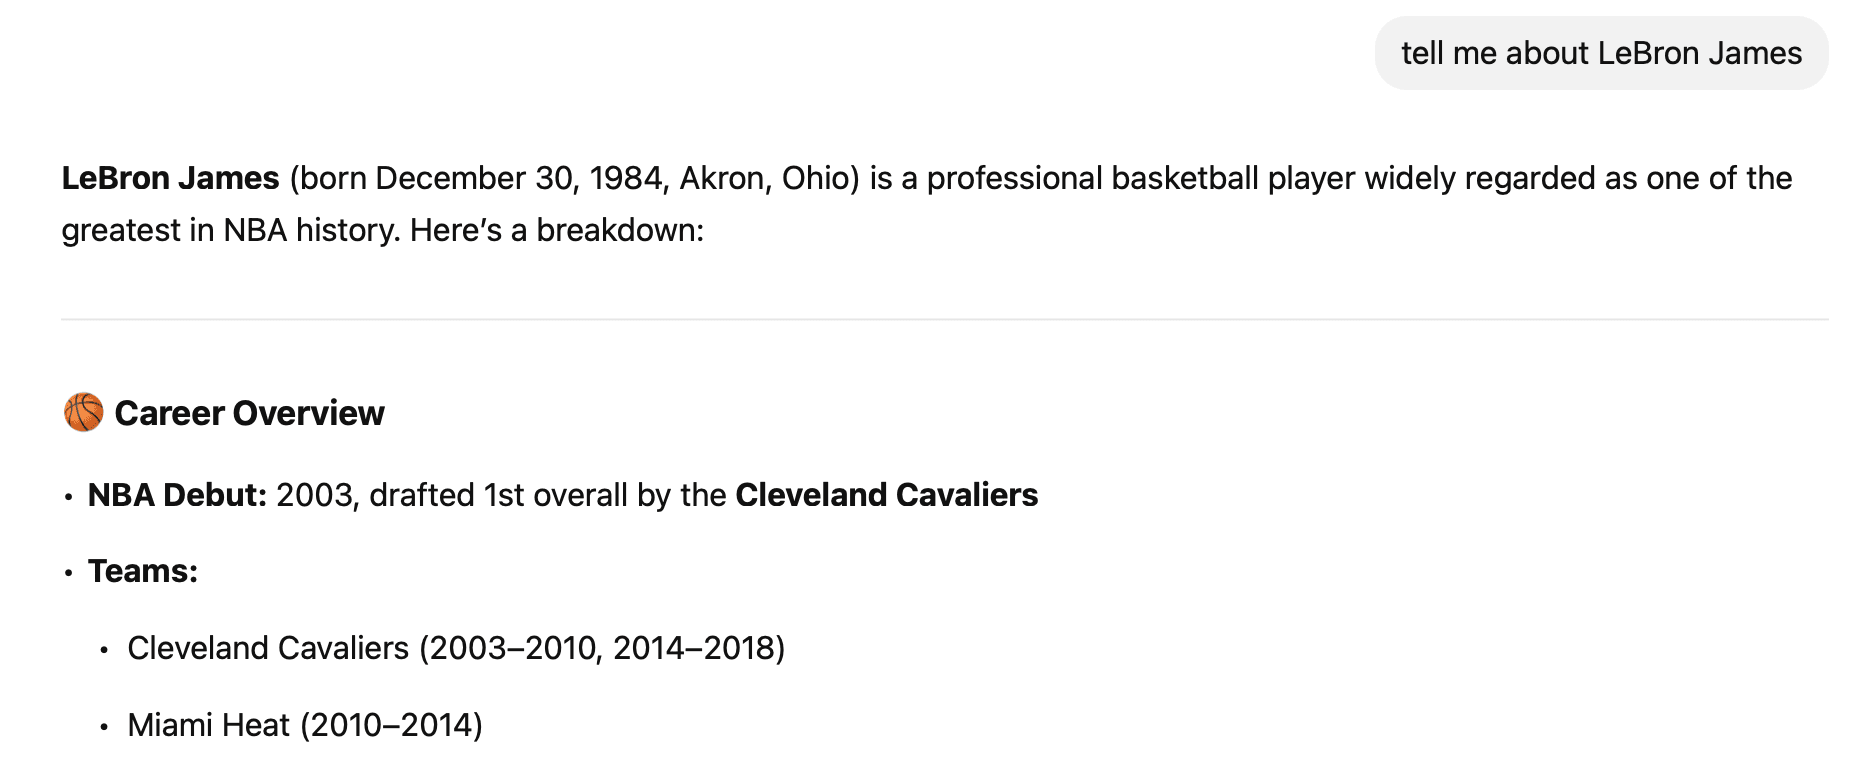Click the text Akron, Ohio
The width and height of the screenshot is (1855, 782).
coord(765,178)
